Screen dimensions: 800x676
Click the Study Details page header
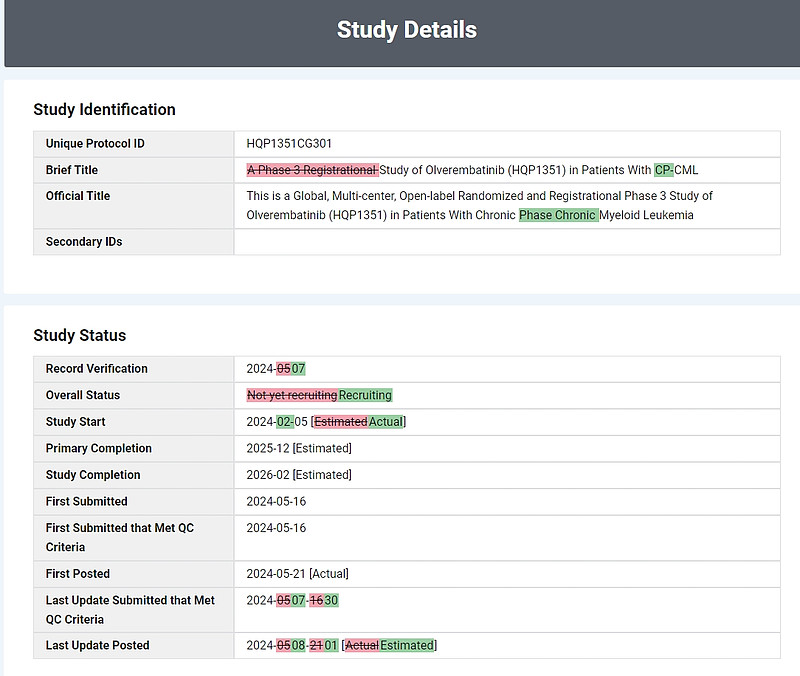coord(407,30)
